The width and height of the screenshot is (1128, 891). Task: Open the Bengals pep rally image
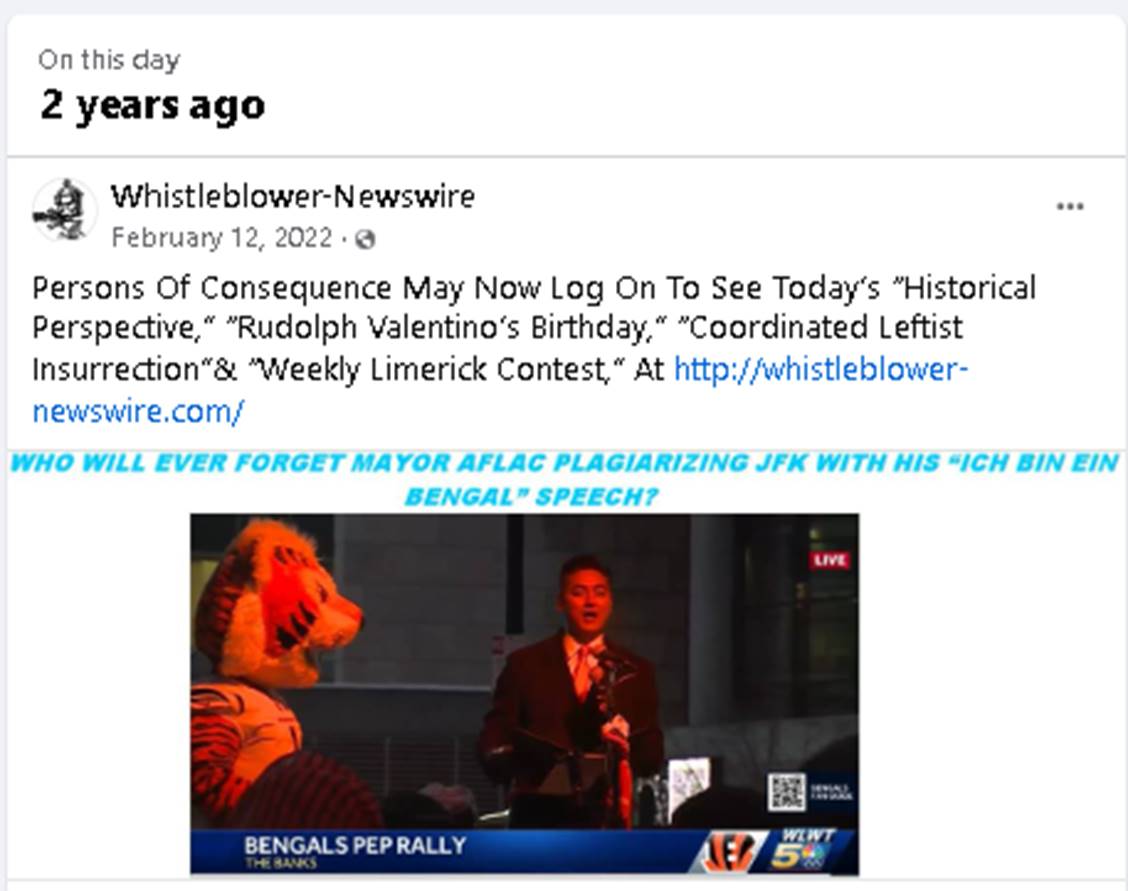click(524, 694)
